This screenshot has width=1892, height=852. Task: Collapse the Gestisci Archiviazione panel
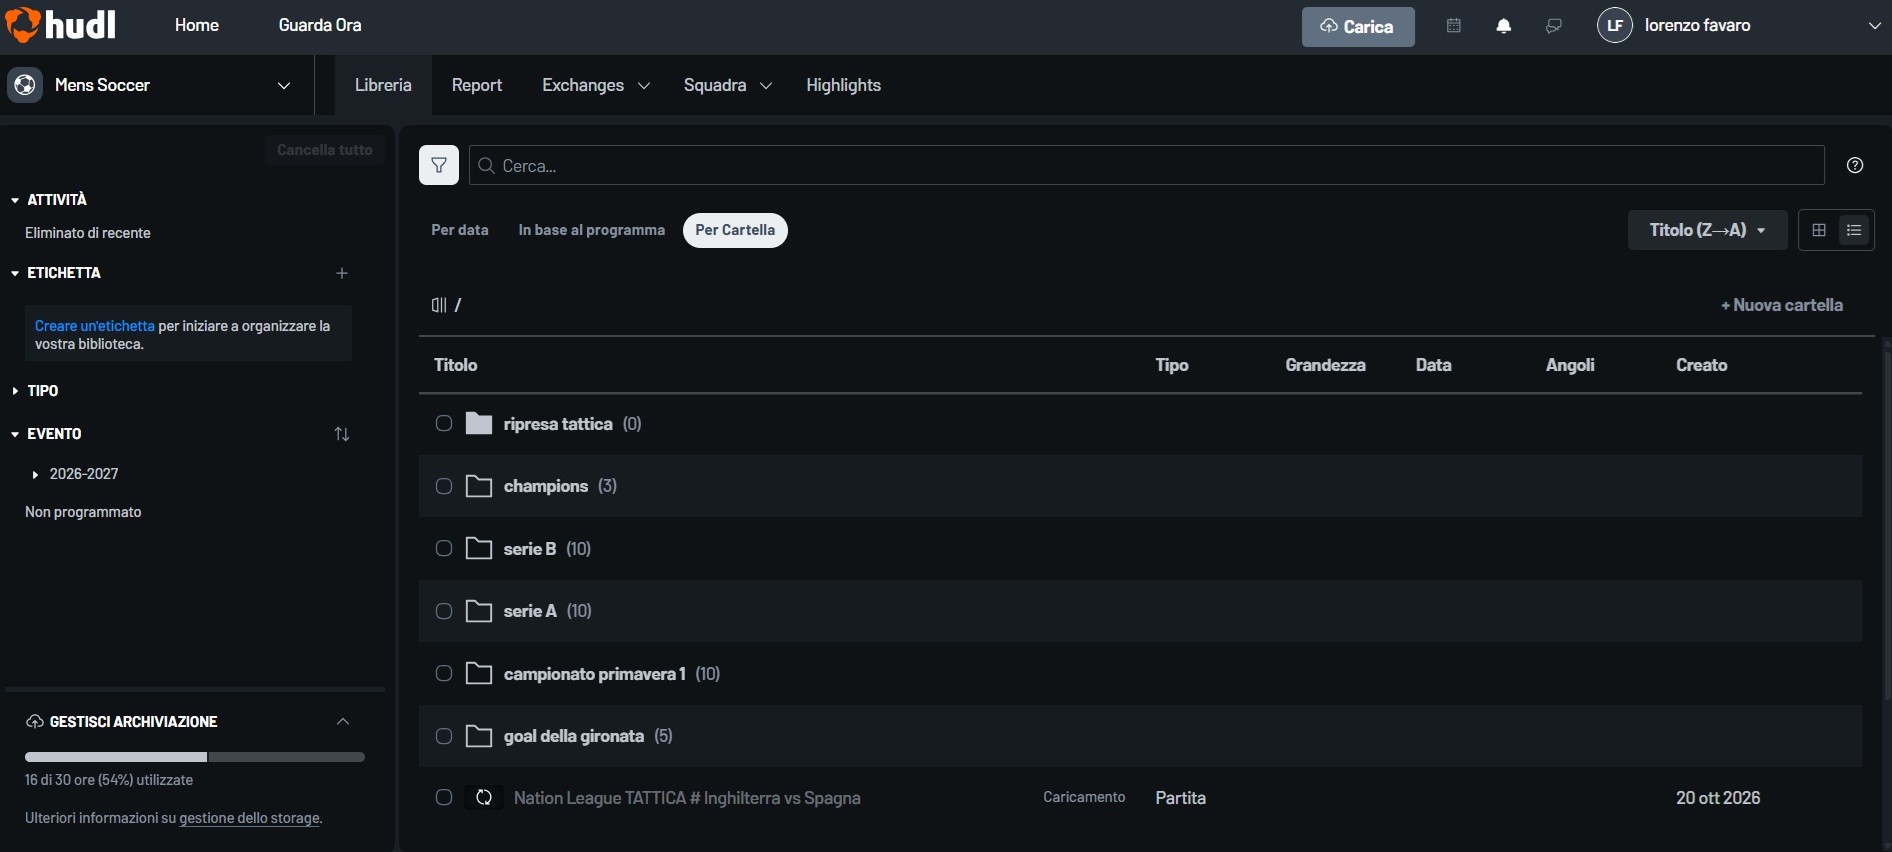coord(343,722)
